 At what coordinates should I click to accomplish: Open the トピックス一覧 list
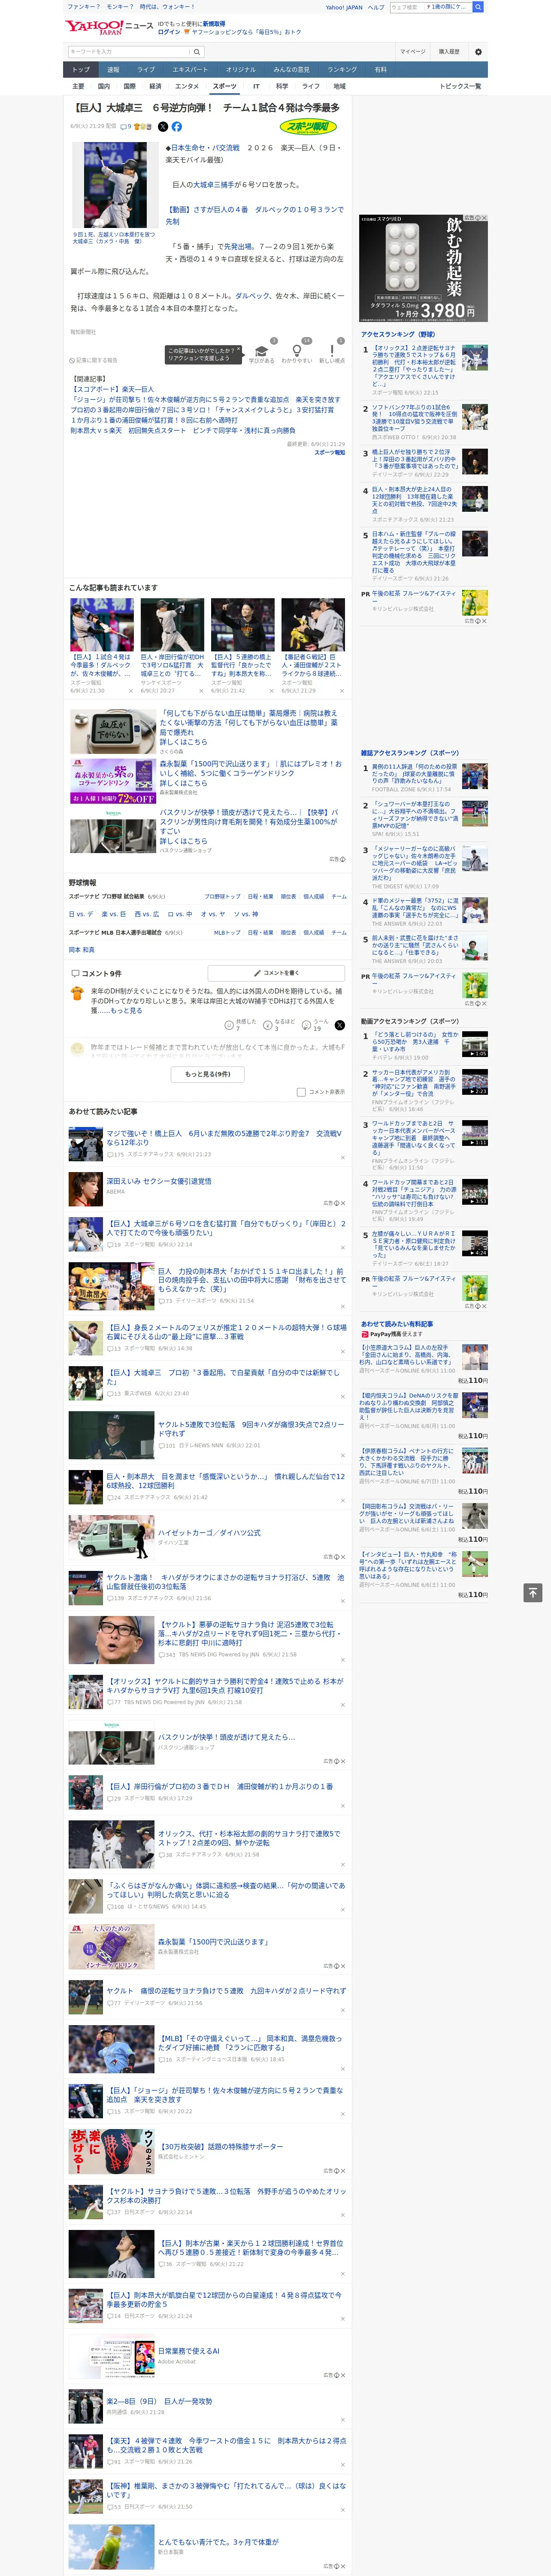460,86
